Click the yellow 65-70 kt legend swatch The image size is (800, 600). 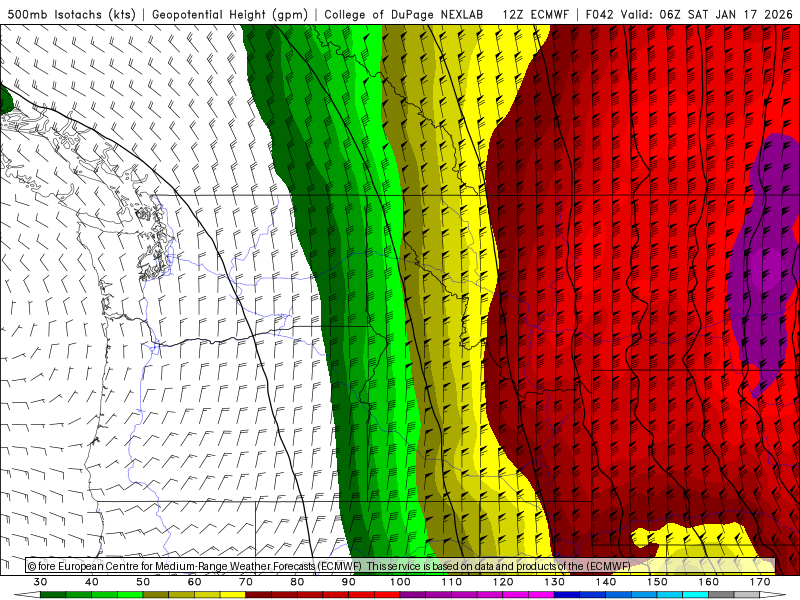click(x=233, y=595)
